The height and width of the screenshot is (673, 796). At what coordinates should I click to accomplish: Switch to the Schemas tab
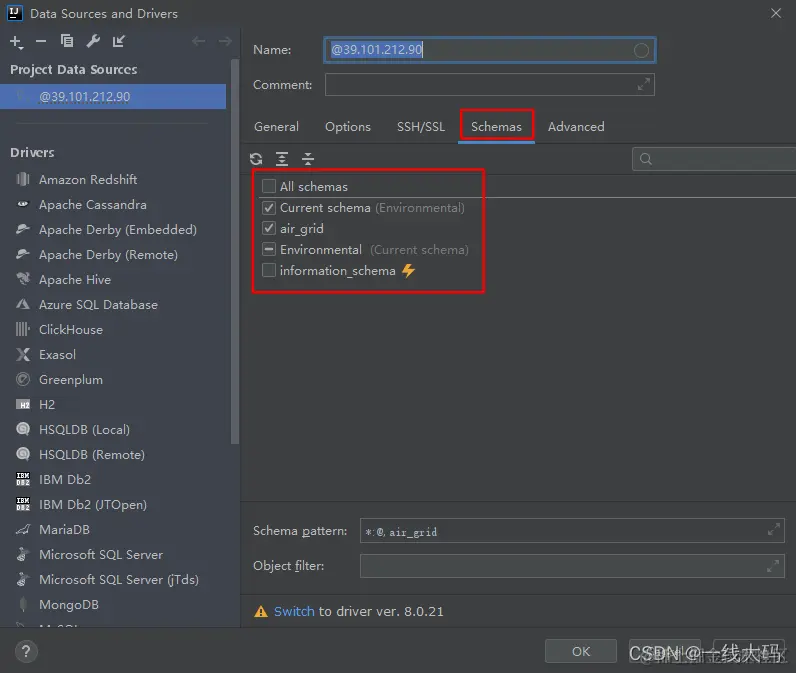tap(496, 126)
